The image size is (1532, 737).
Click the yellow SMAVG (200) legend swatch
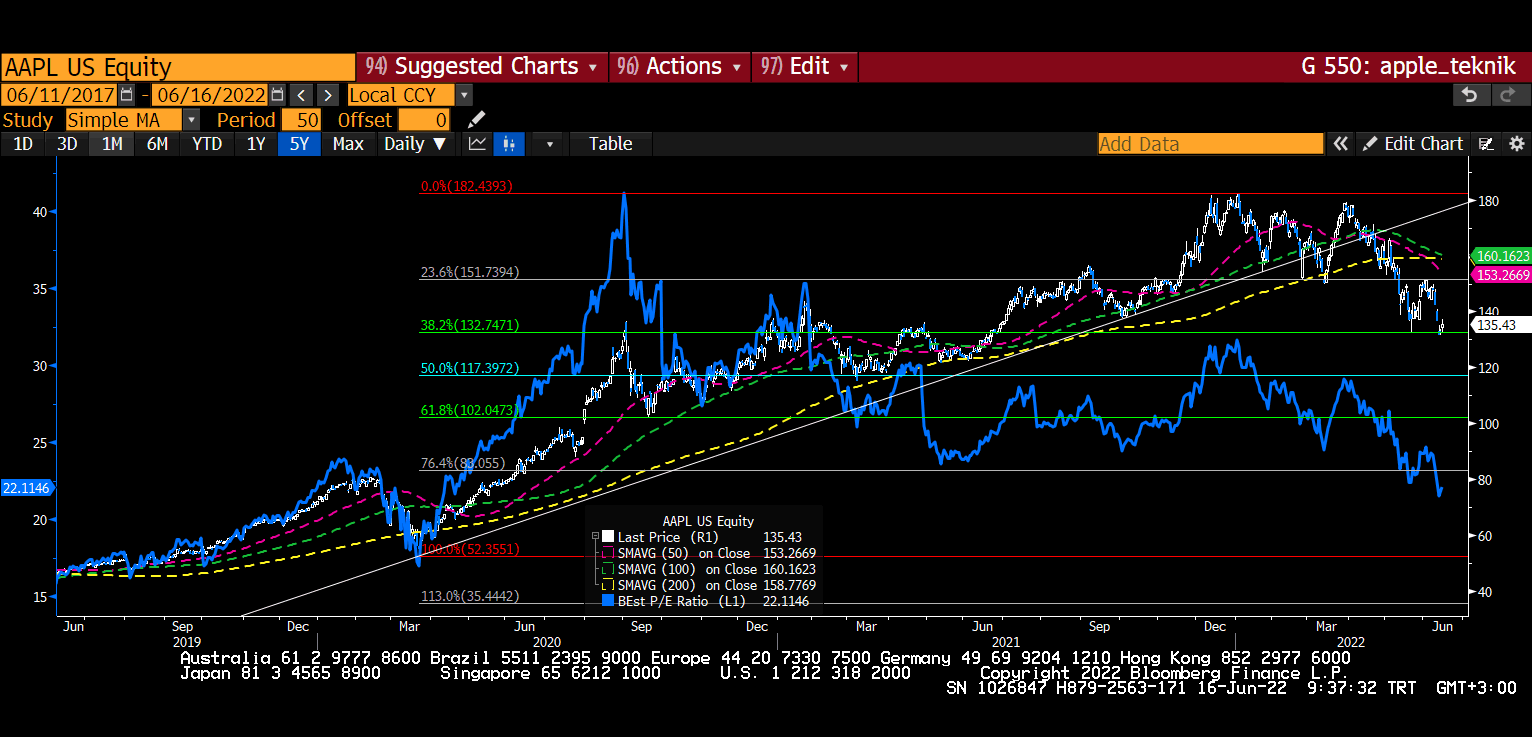pos(608,585)
